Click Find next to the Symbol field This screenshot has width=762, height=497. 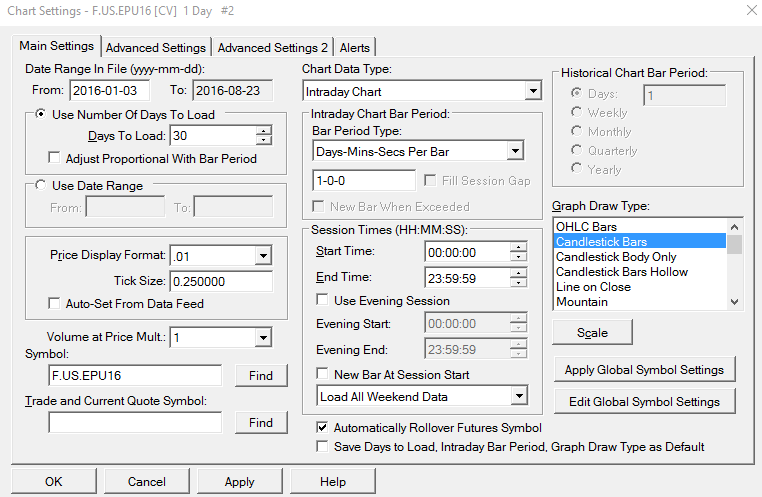261,376
